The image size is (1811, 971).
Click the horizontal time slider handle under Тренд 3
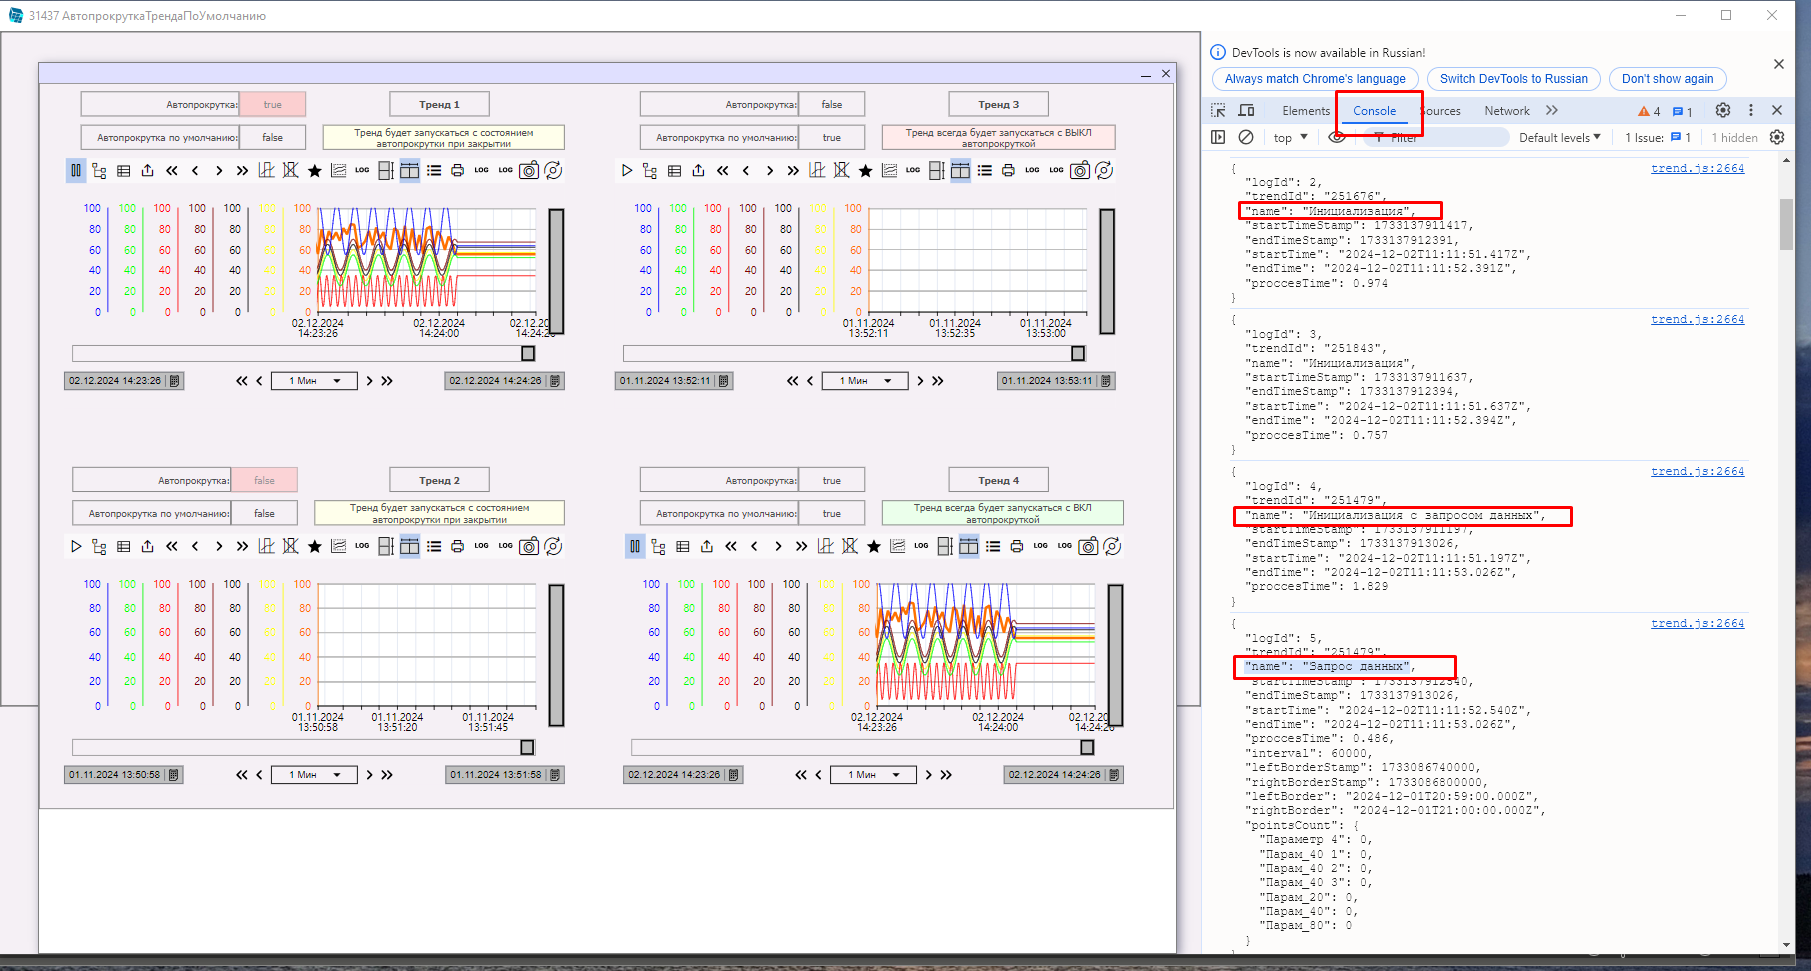click(x=1078, y=354)
